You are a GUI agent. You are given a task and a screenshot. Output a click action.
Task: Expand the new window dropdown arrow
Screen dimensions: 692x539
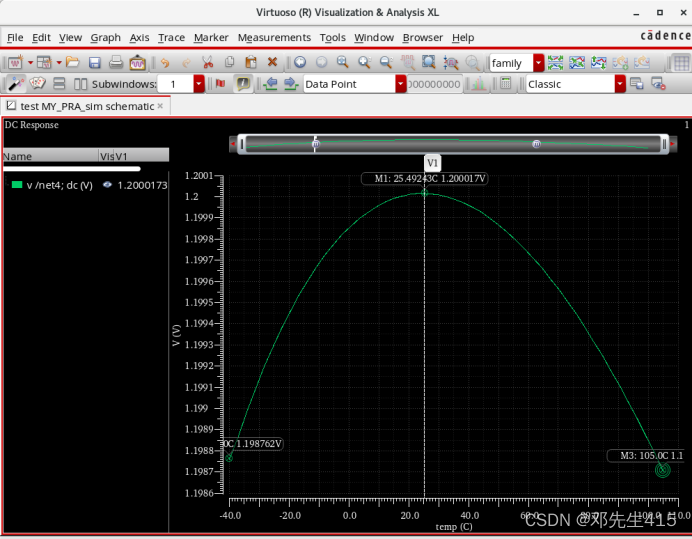(x=30, y=63)
